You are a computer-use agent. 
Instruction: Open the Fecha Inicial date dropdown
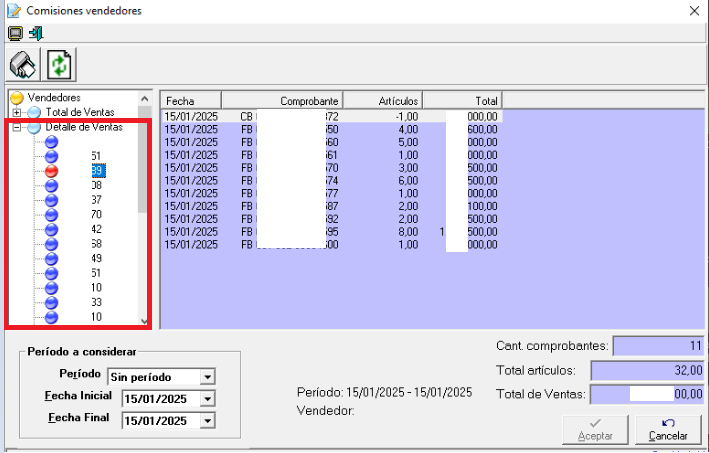(207, 399)
